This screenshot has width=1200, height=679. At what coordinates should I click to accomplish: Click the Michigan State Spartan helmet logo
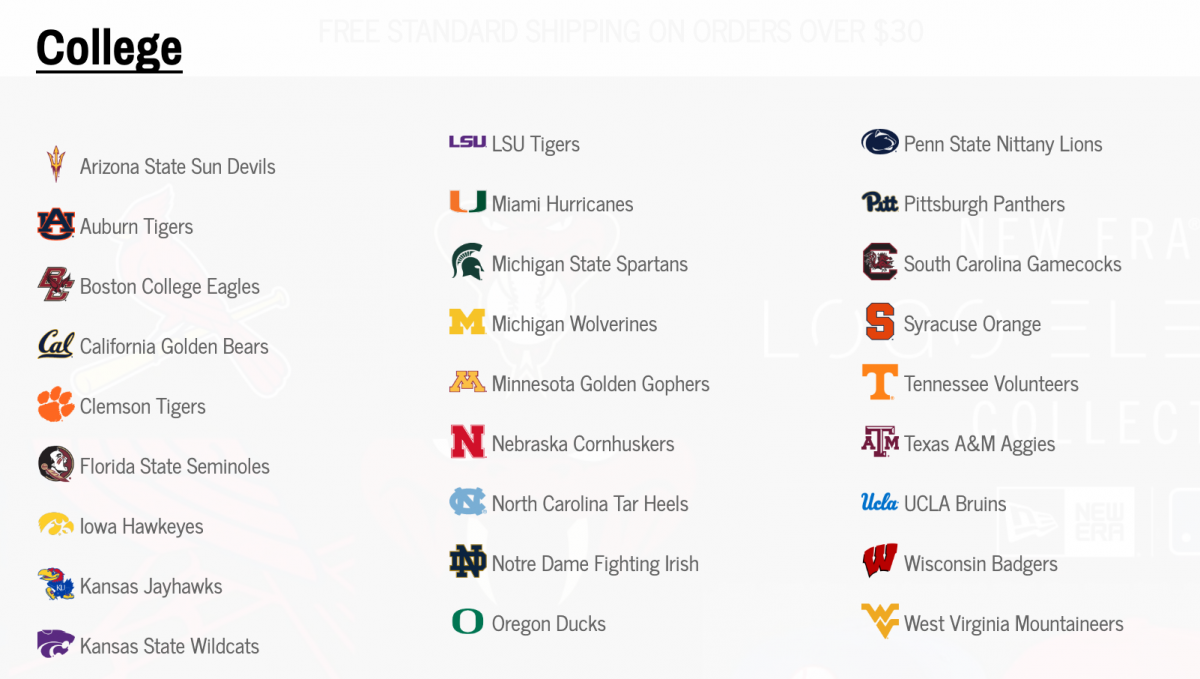pyautogui.click(x=467, y=262)
